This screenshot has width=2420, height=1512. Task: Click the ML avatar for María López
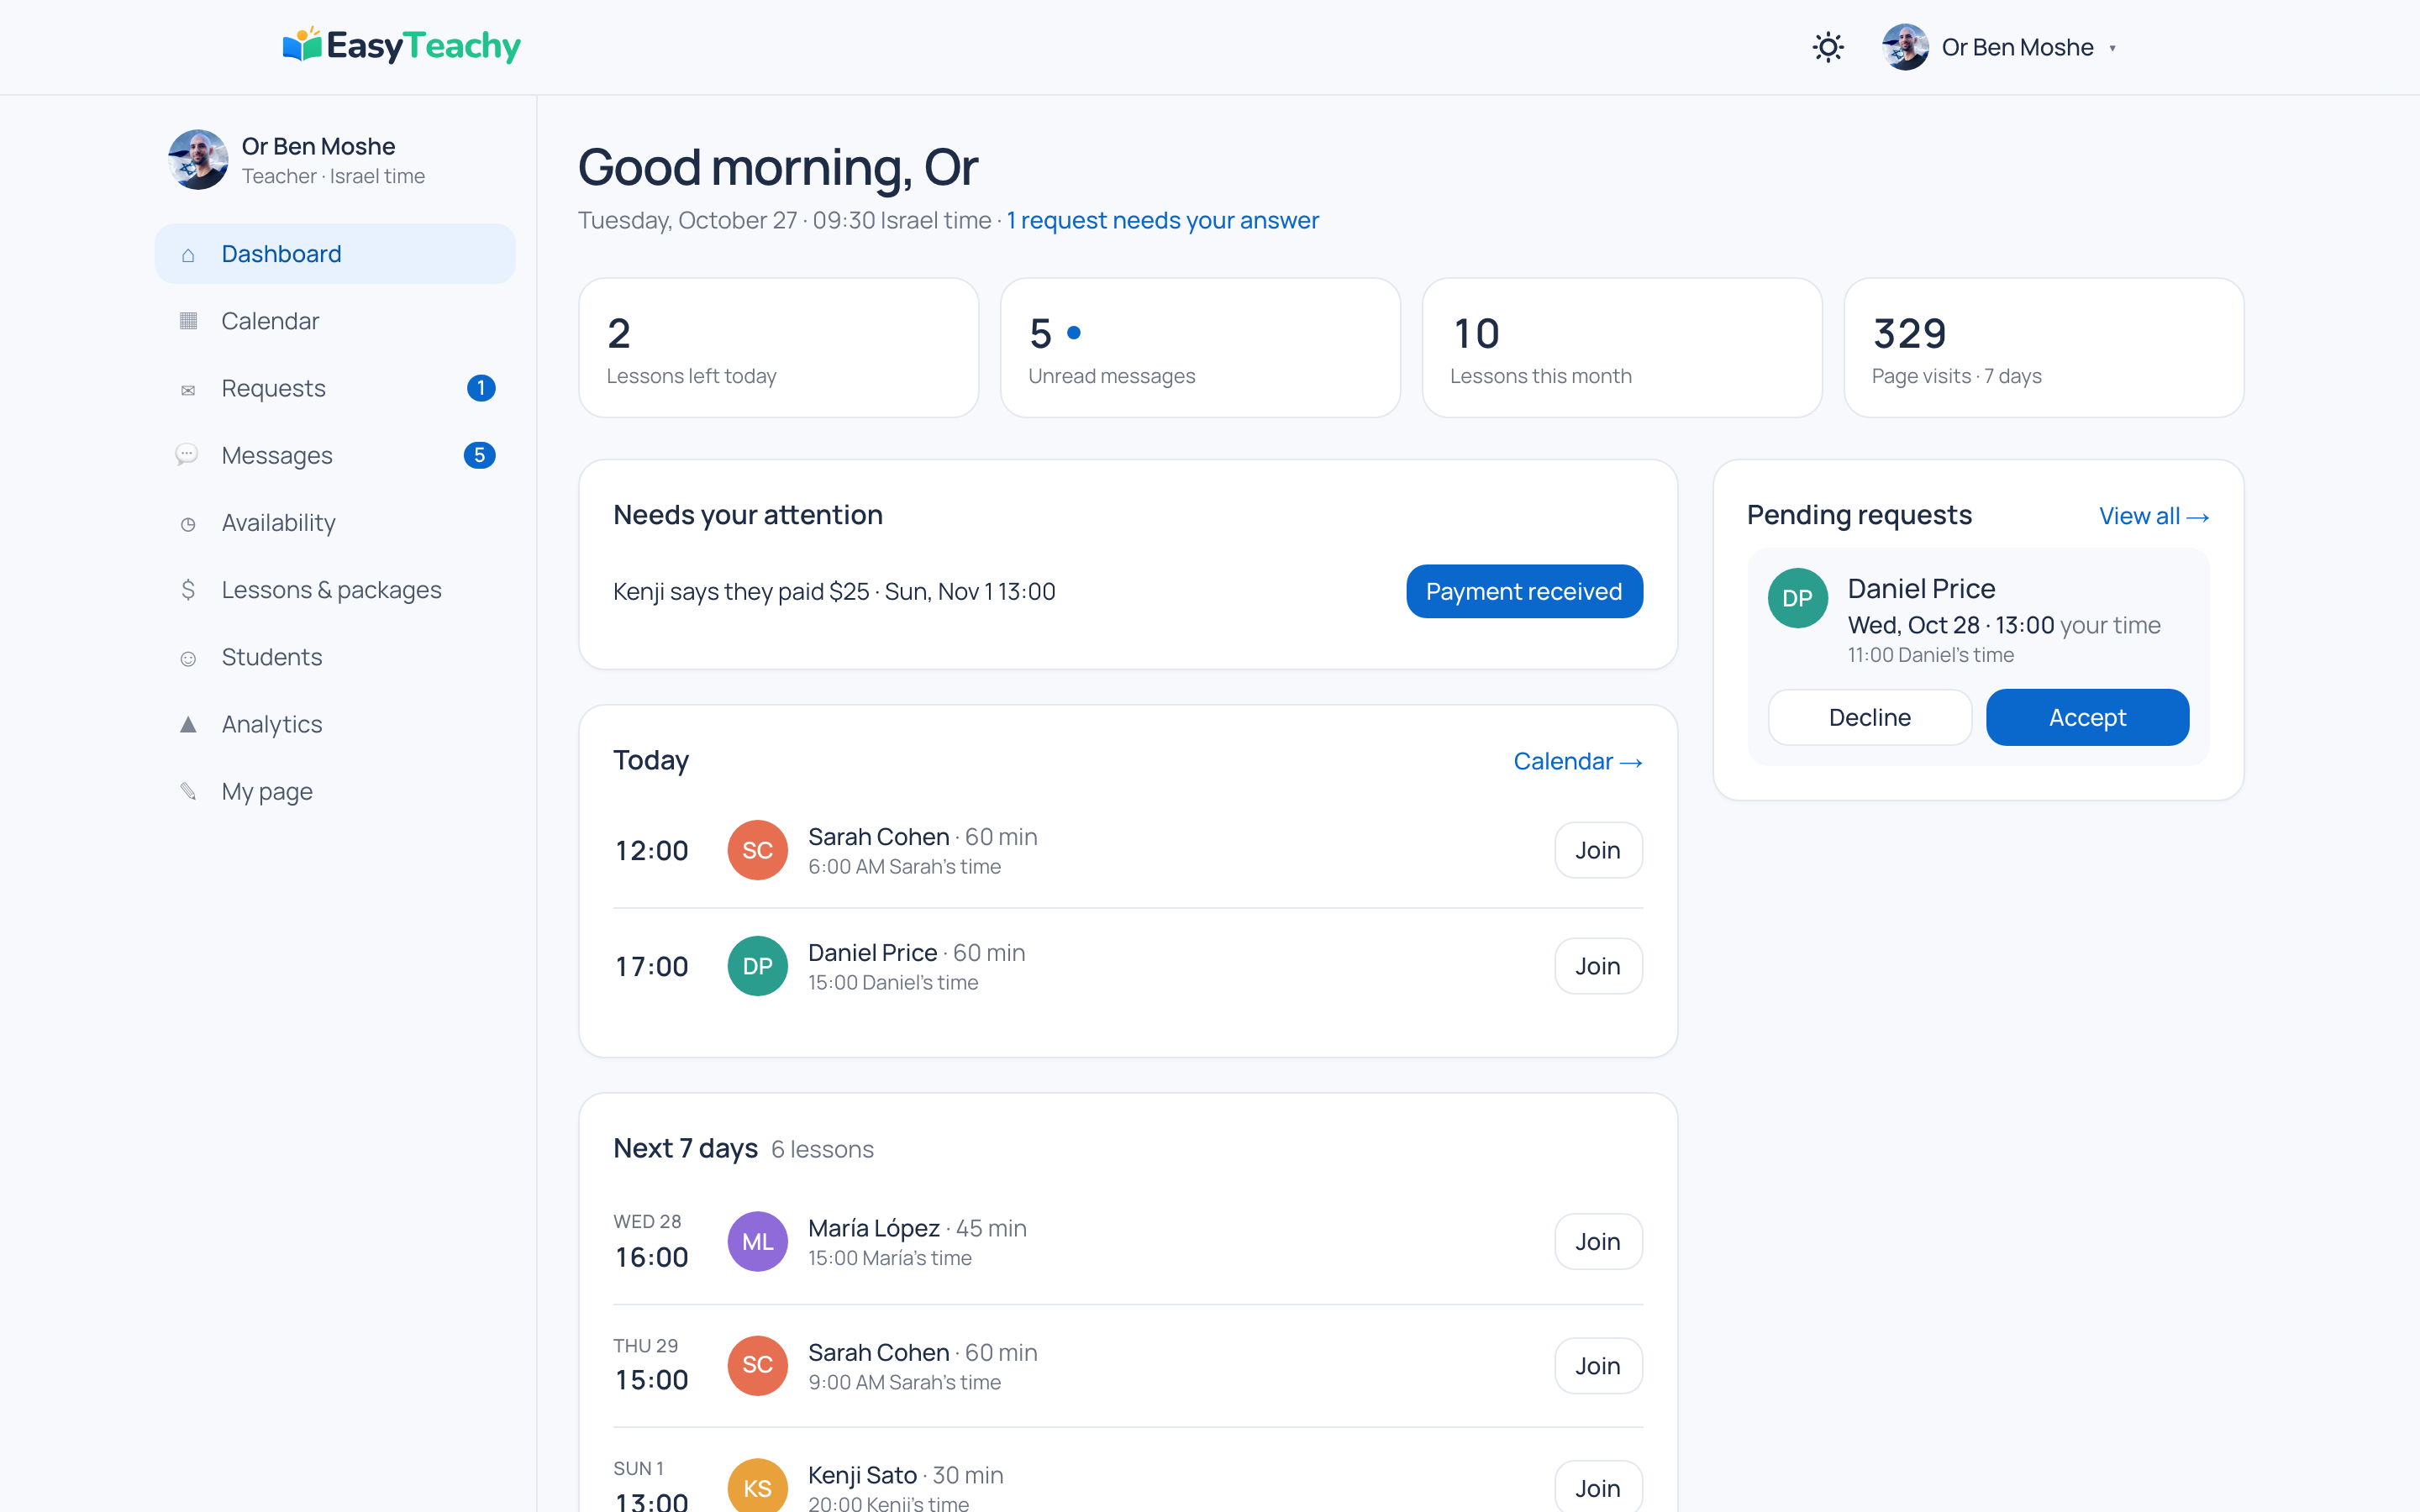tap(757, 1241)
